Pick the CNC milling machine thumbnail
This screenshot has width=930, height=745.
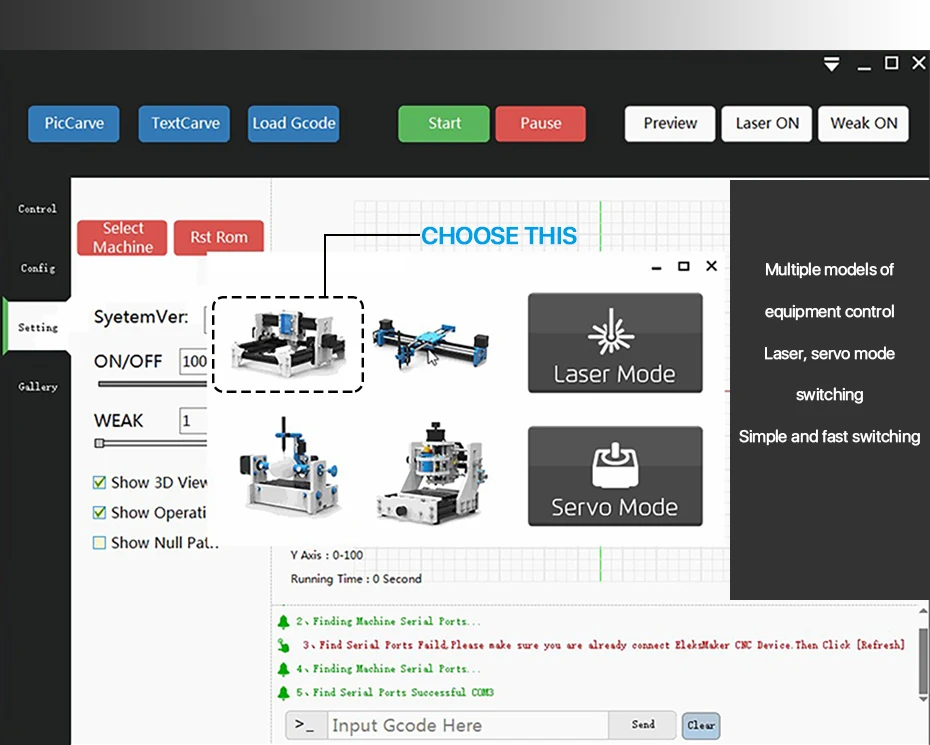(x=432, y=473)
